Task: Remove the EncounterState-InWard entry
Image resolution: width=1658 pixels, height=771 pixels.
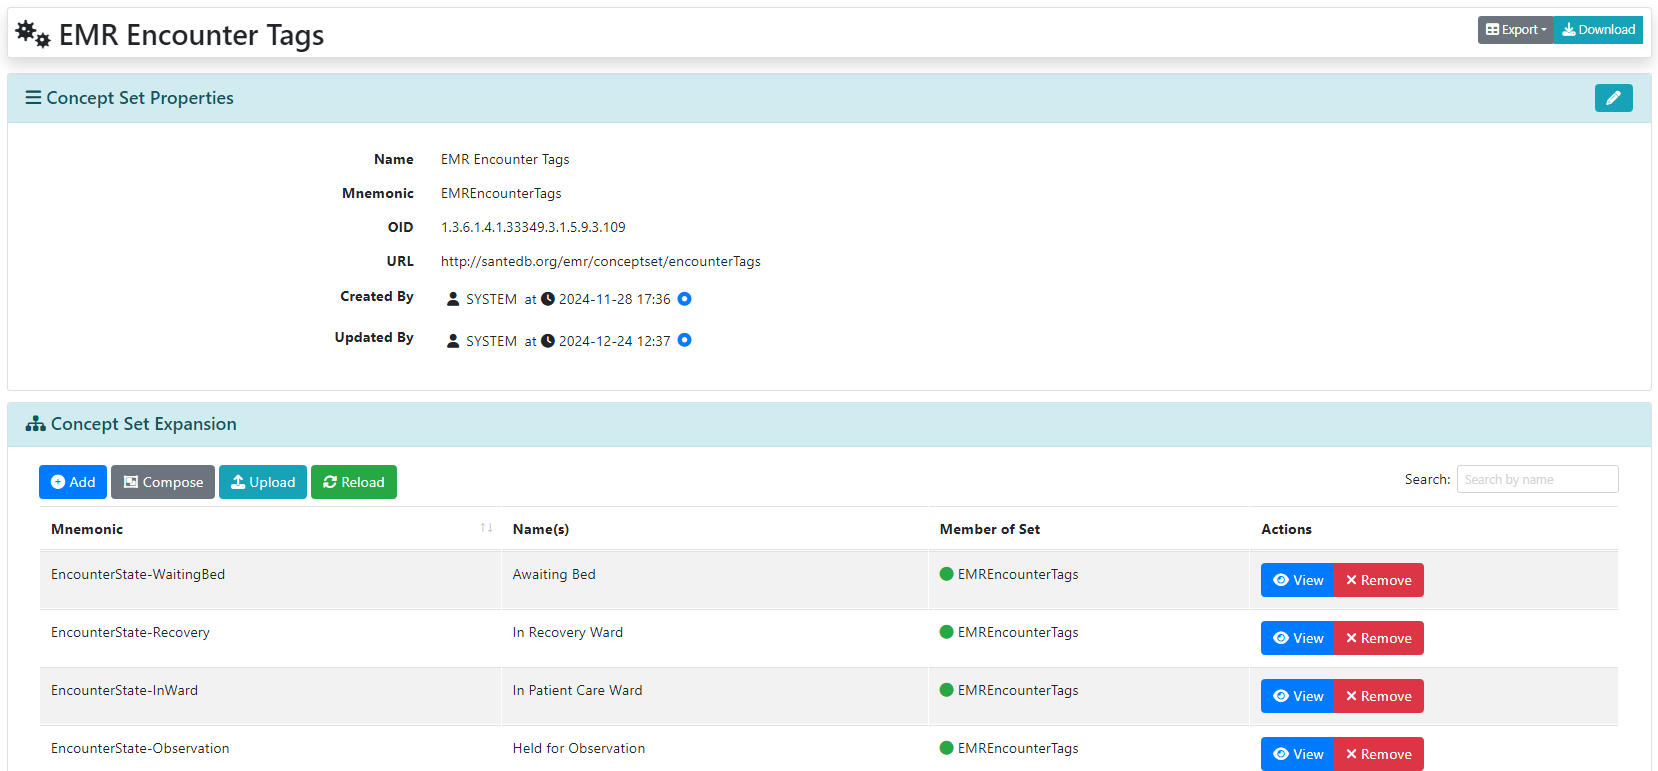Action: tap(1378, 696)
